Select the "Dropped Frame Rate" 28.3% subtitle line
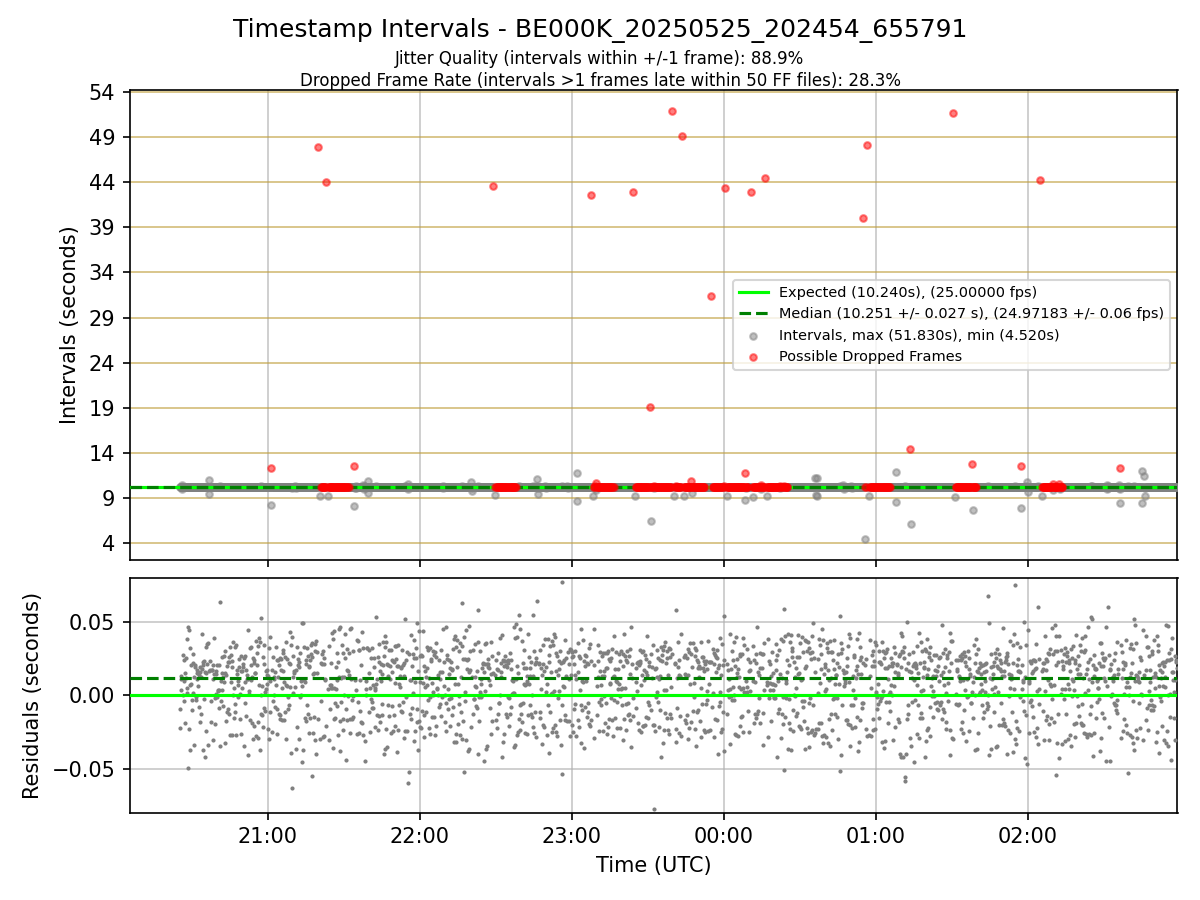1200x900 pixels. click(x=600, y=80)
